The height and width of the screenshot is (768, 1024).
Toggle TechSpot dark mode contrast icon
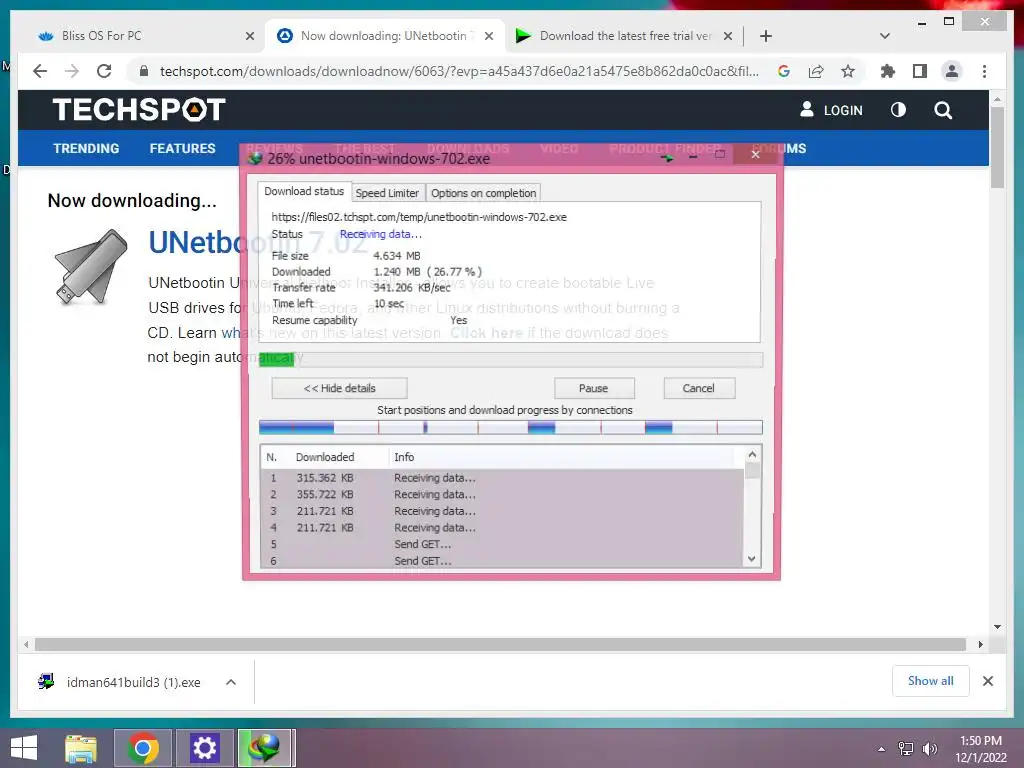(898, 110)
